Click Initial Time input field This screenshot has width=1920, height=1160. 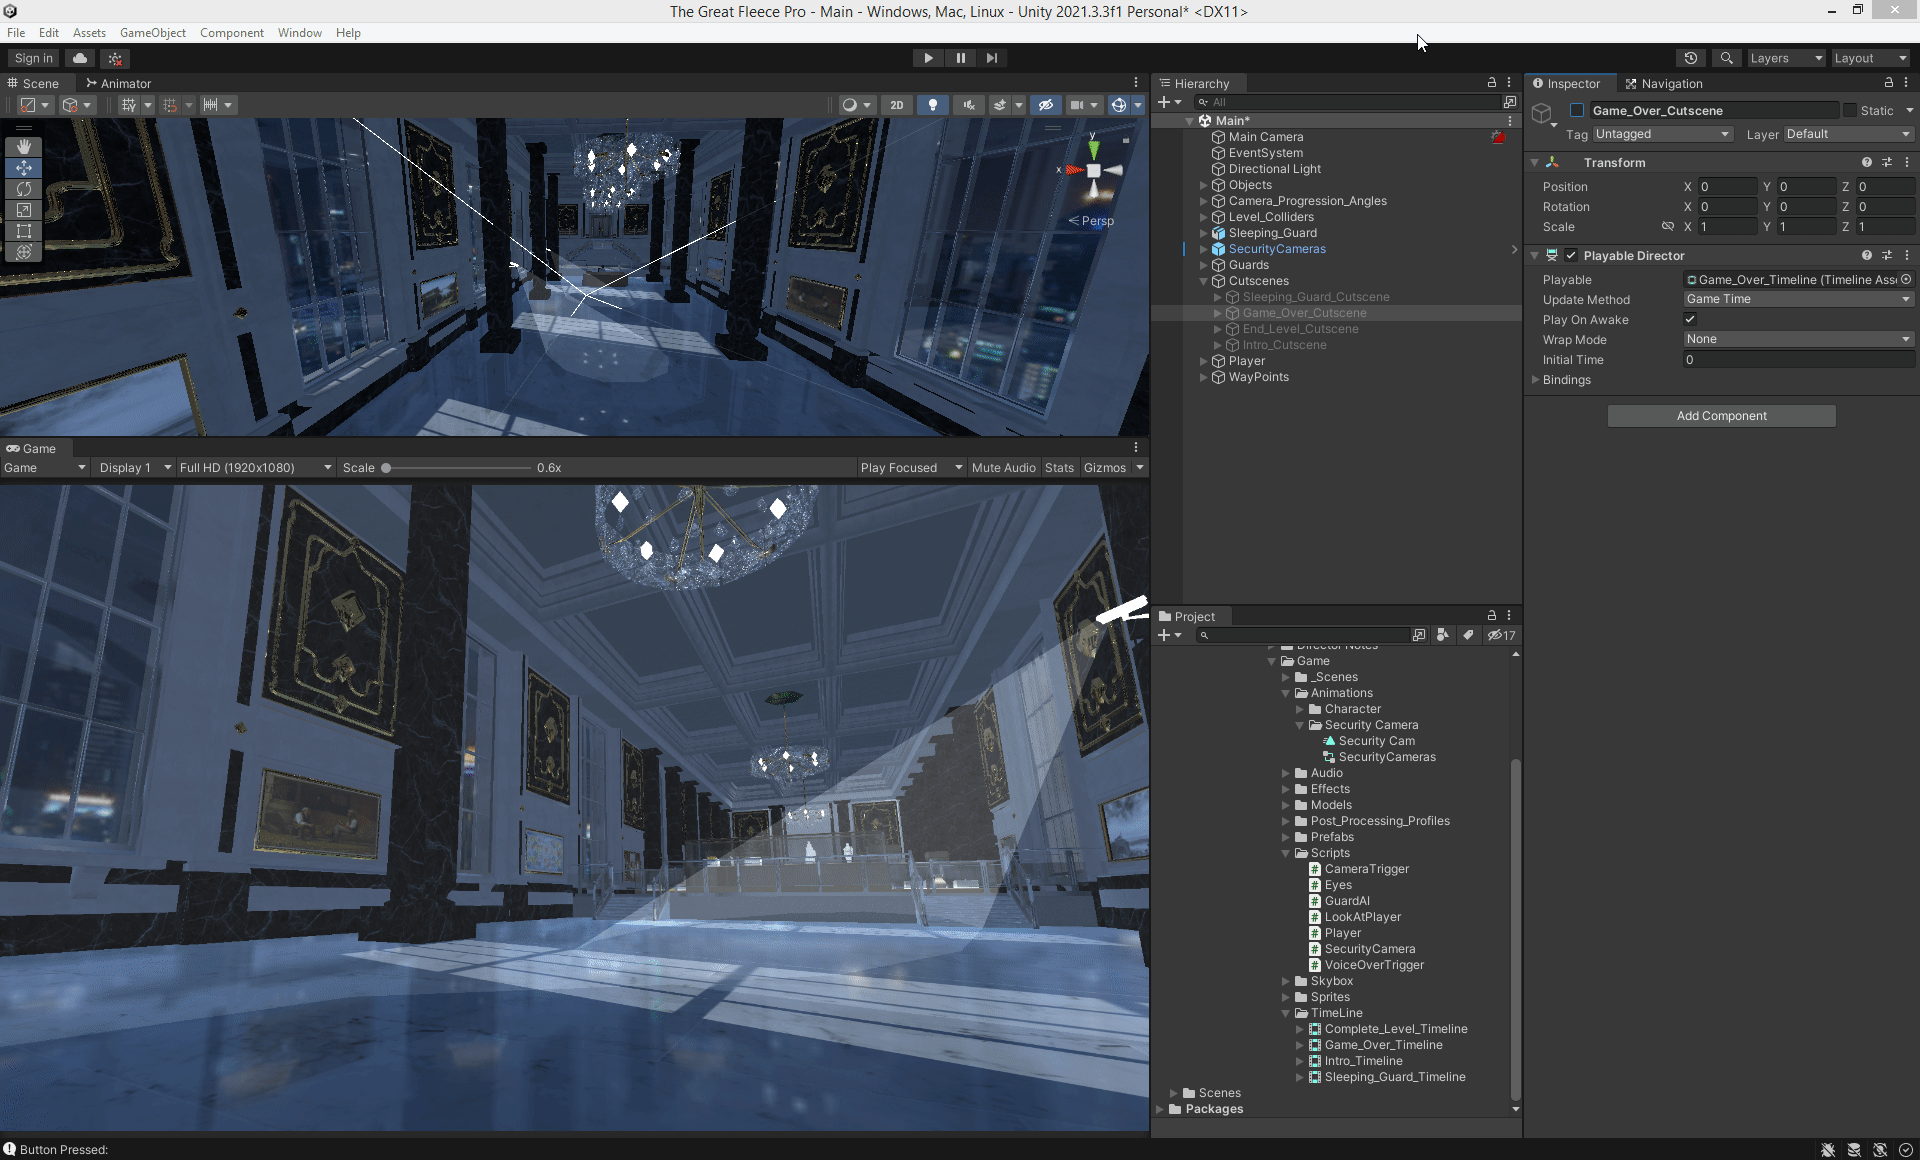[x=1798, y=360]
